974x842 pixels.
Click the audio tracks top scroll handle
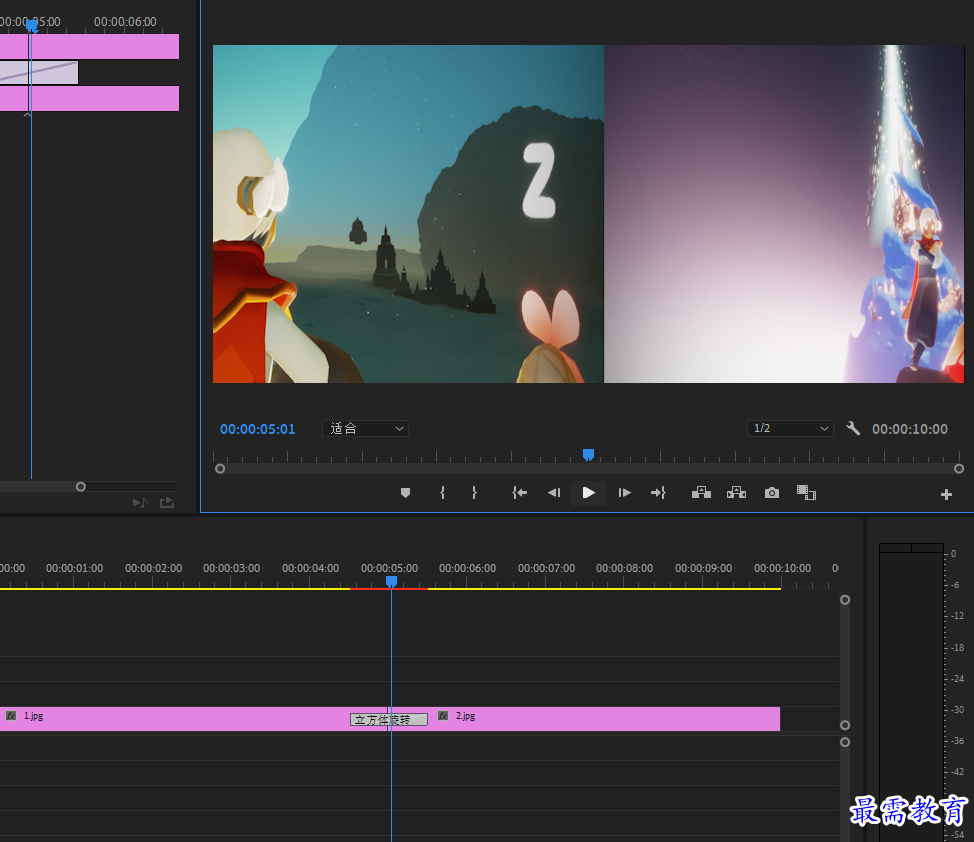click(x=845, y=742)
